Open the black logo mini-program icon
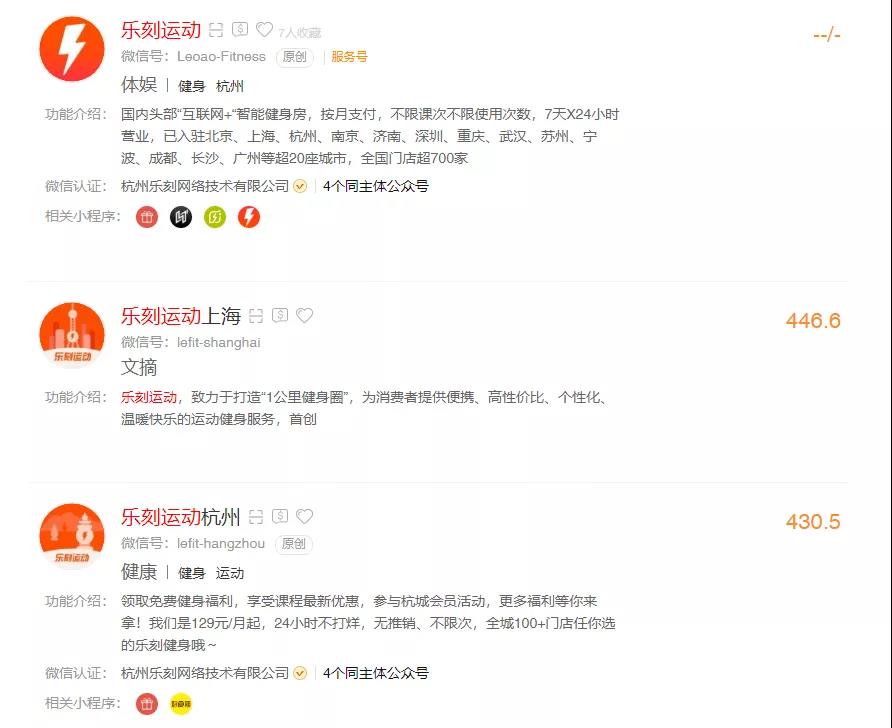The height and width of the screenshot is (728, 892). pyautogui.click(x=181, y=217)
